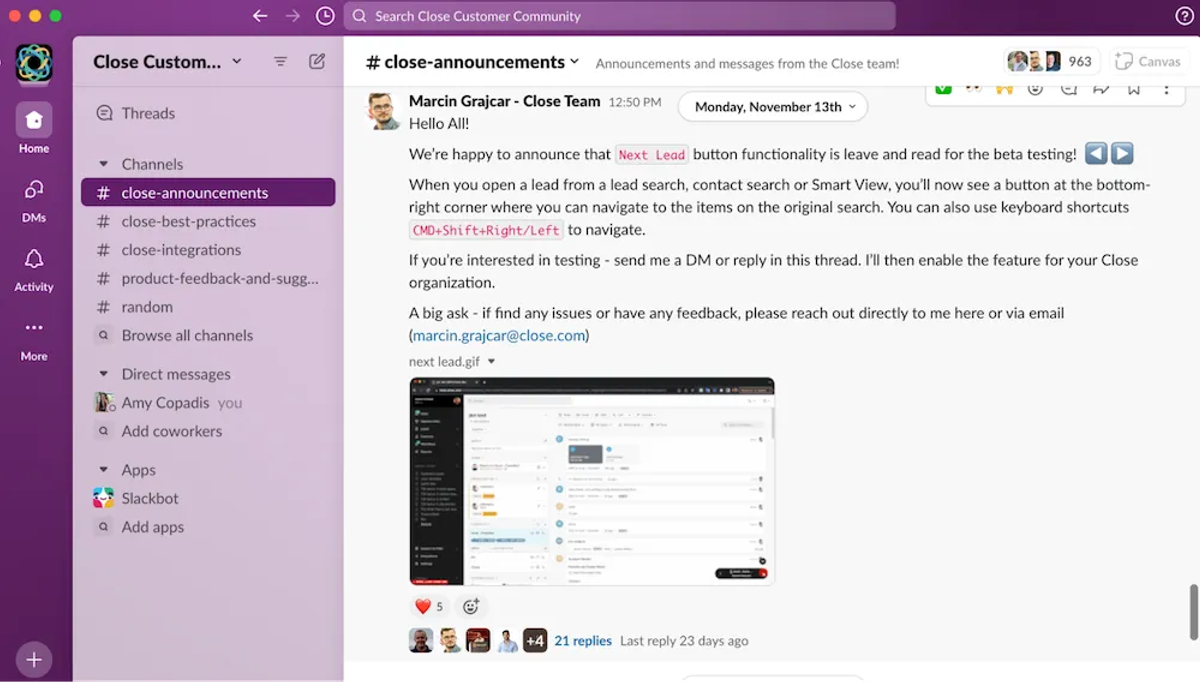Collapse the Direct messages section

[103, 374]
